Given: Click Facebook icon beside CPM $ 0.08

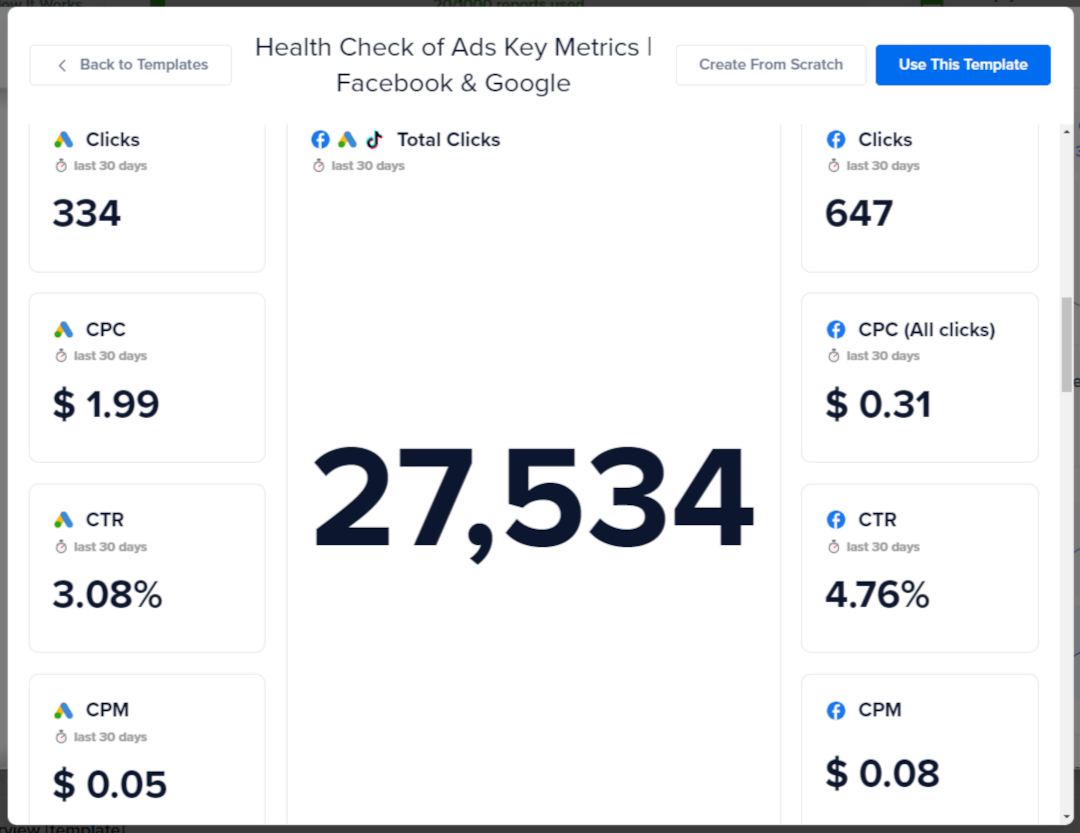Looking at the screenshot, I should tap(835, 710).
